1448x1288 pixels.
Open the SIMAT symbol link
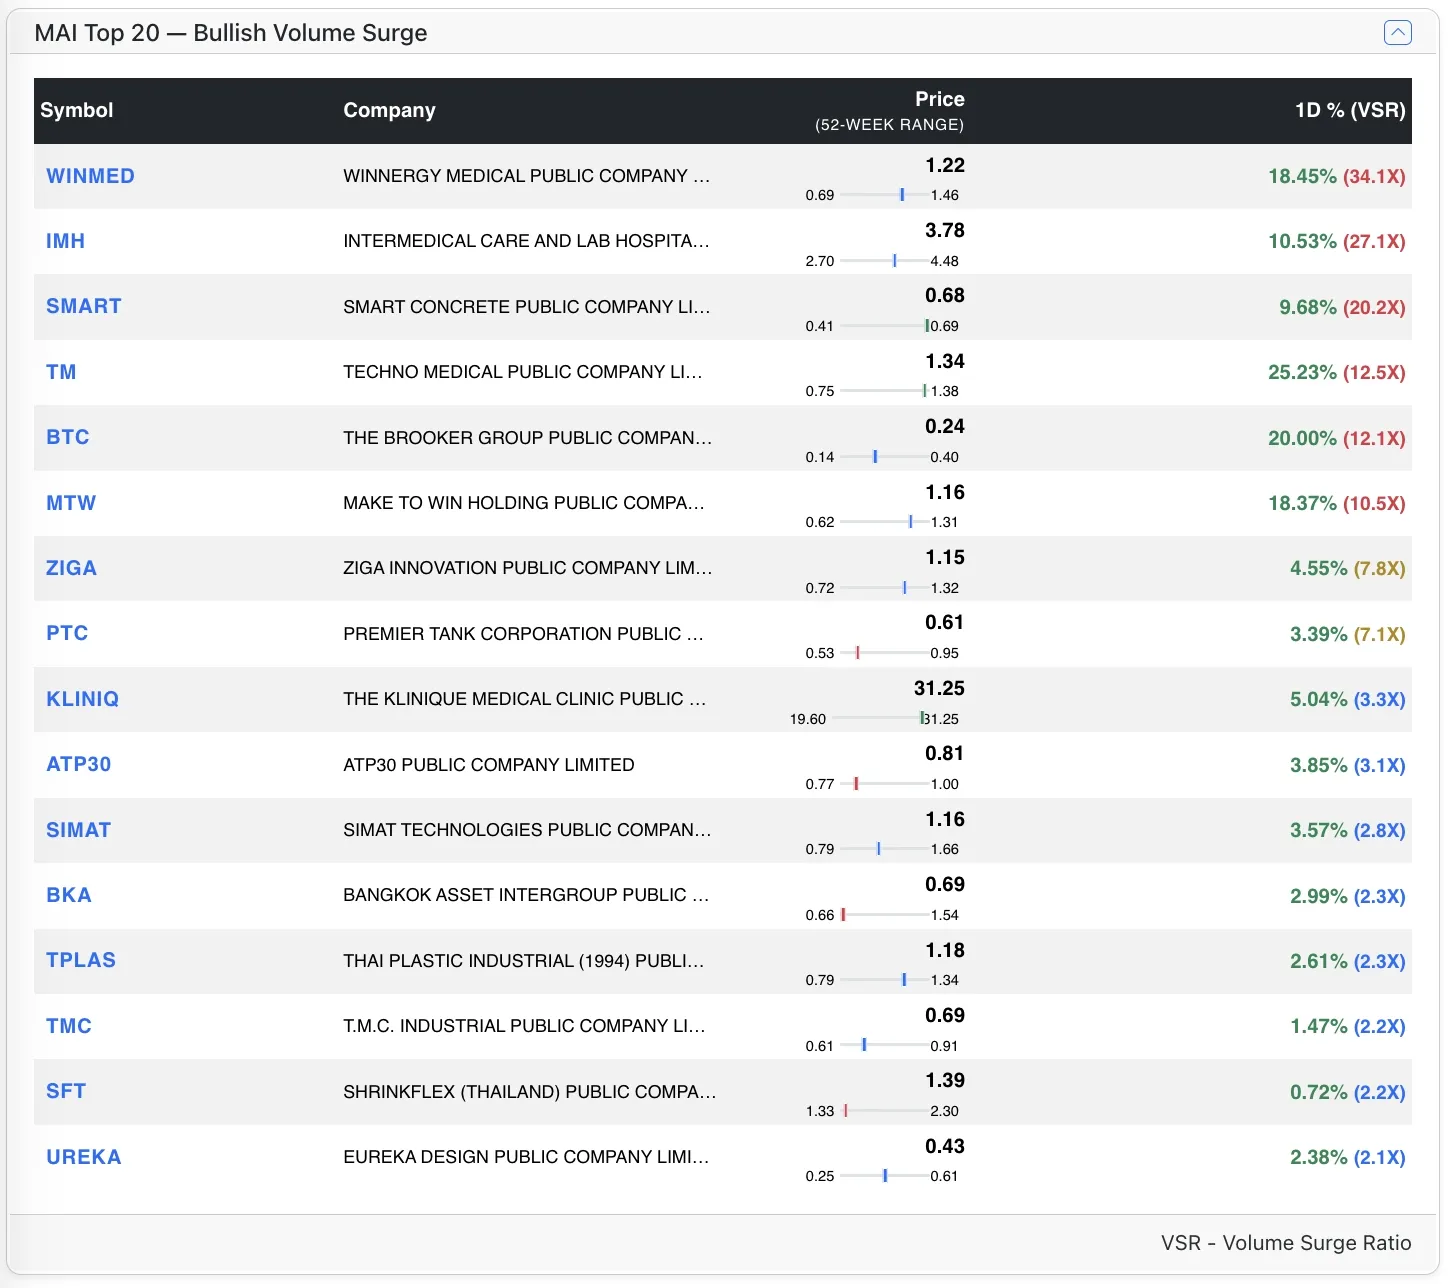tap(78, 830)
